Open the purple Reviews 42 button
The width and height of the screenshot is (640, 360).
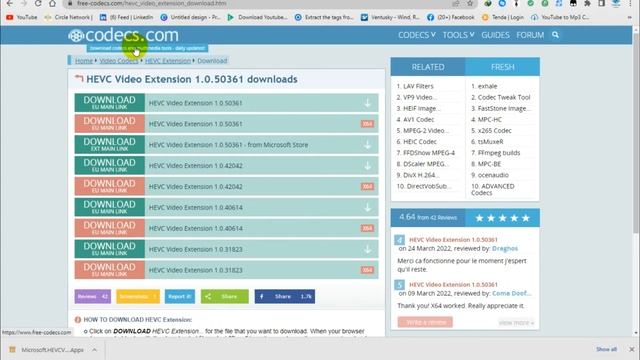[x=93, y=296]
